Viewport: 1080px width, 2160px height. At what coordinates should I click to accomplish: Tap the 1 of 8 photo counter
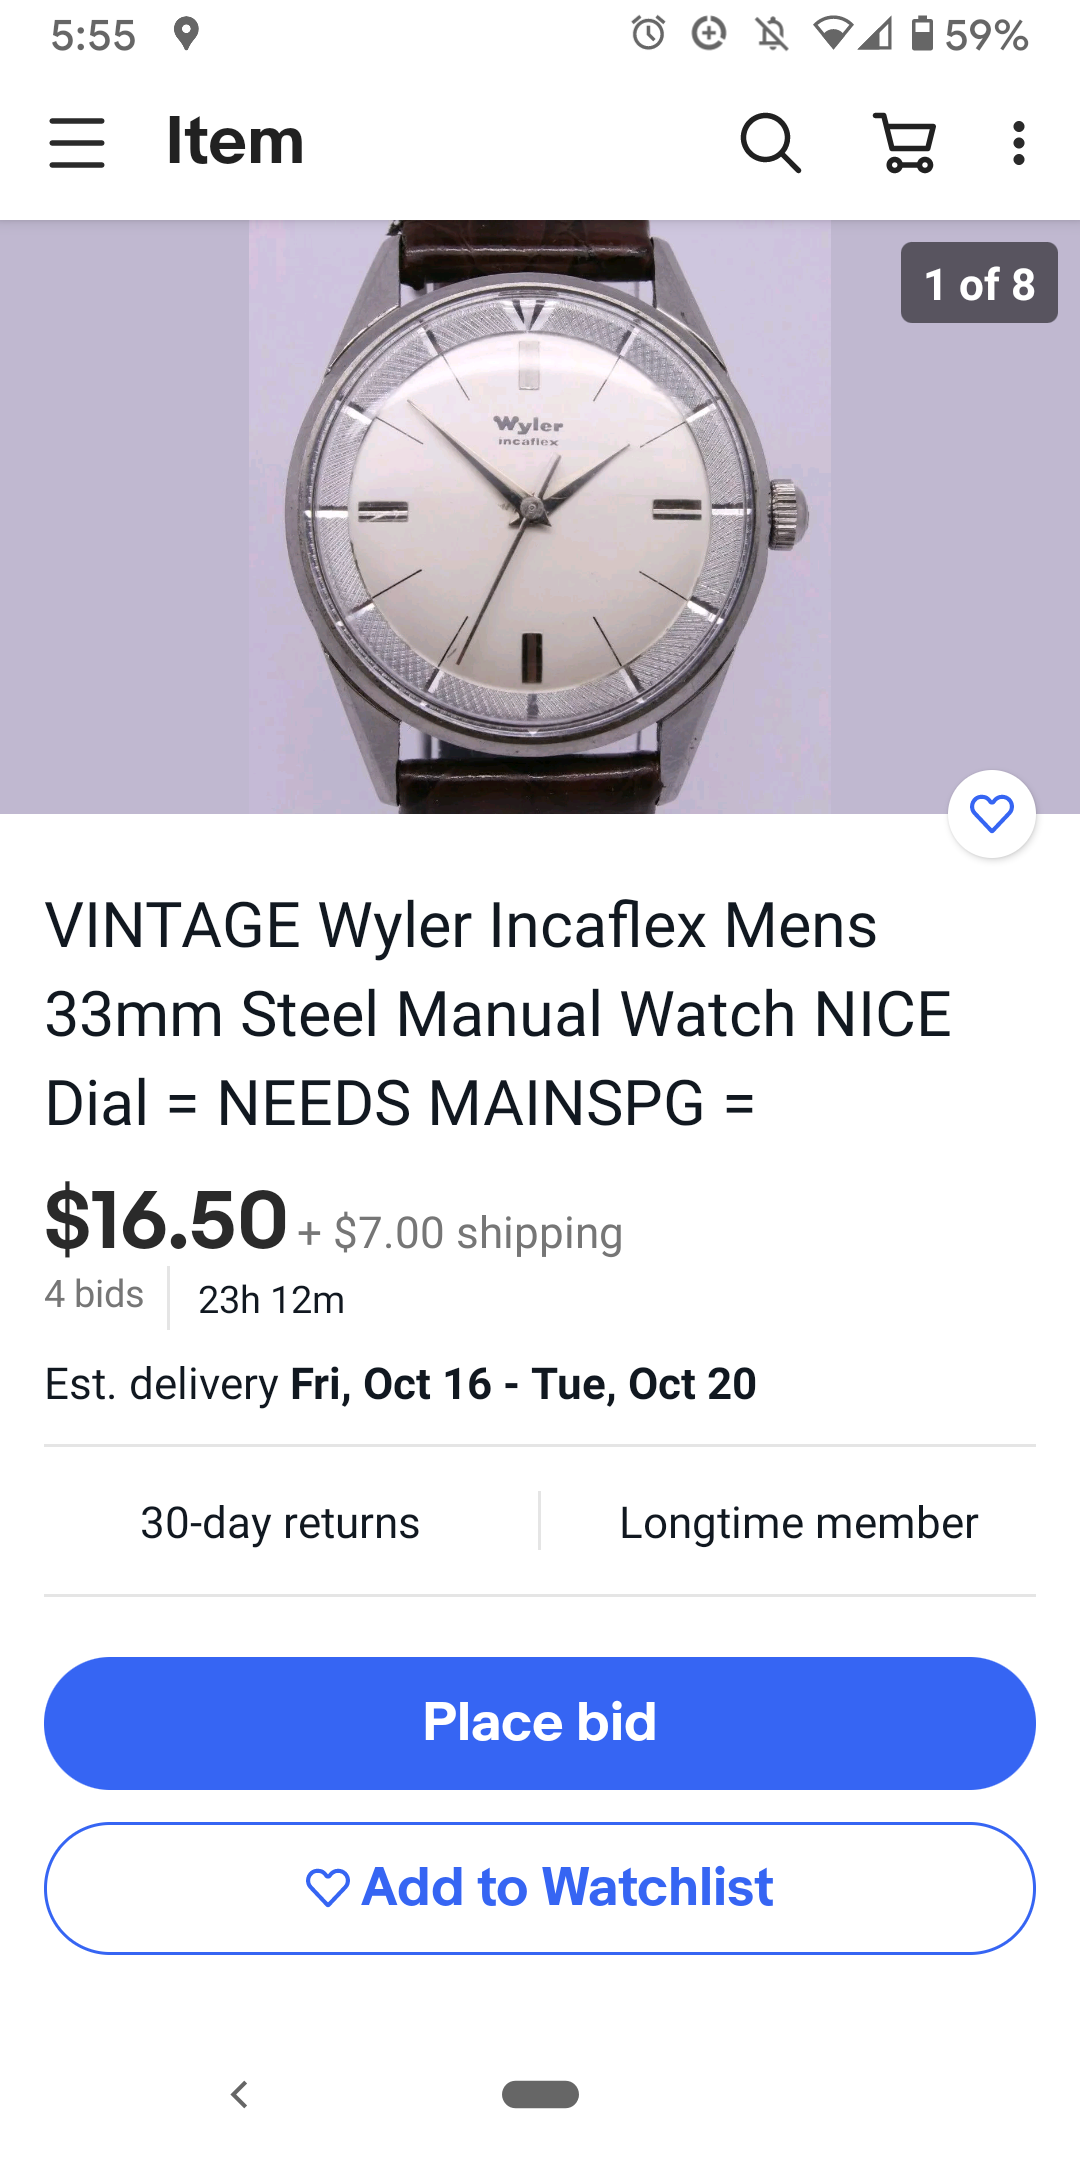[978, 284]
